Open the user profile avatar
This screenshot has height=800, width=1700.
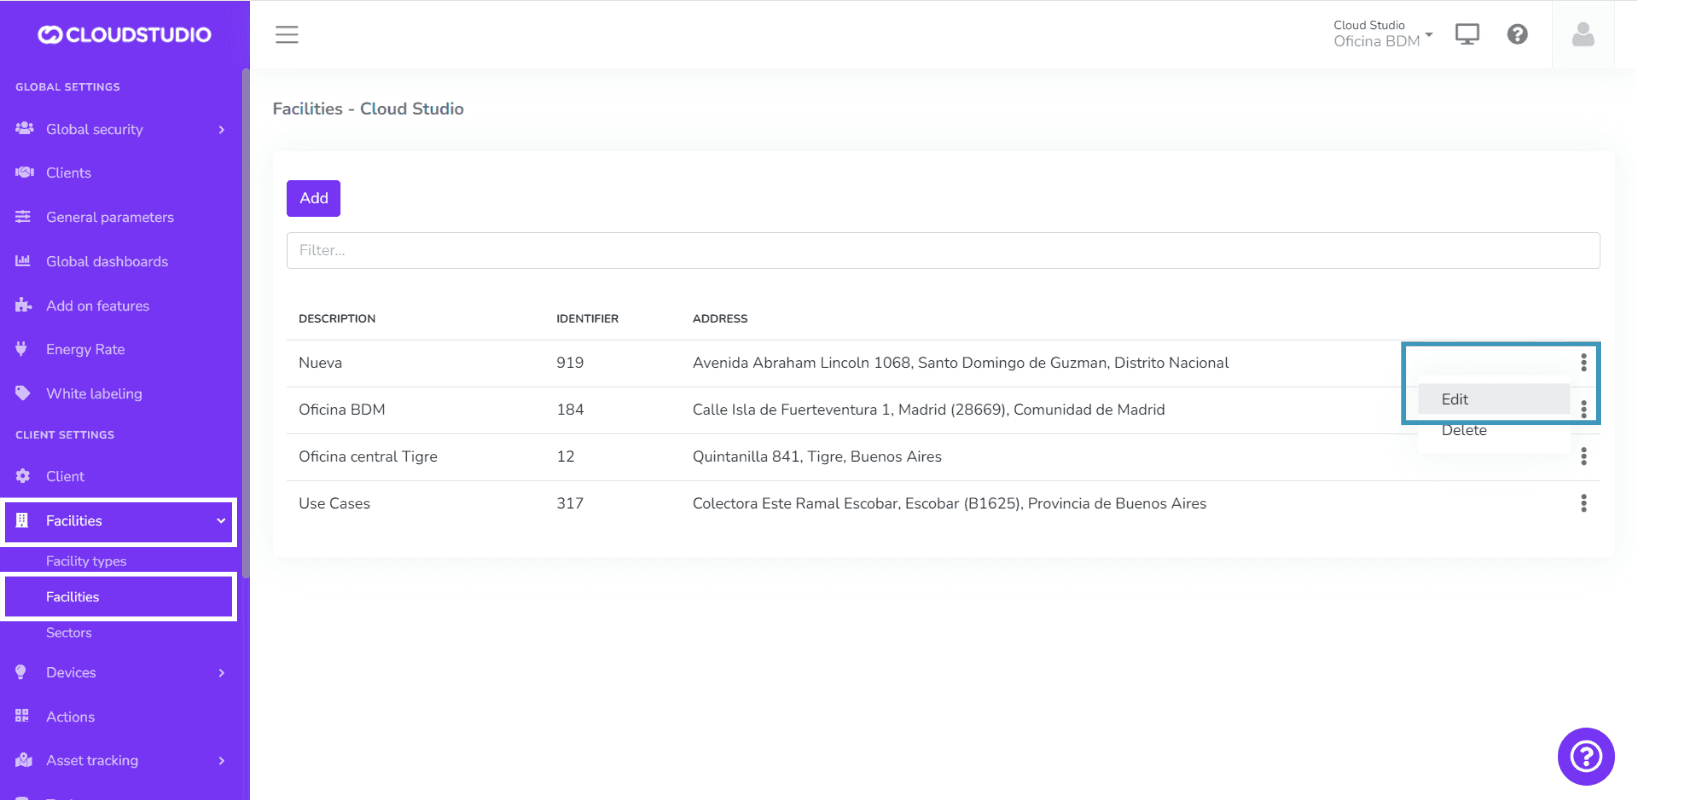coord(1583,35)
